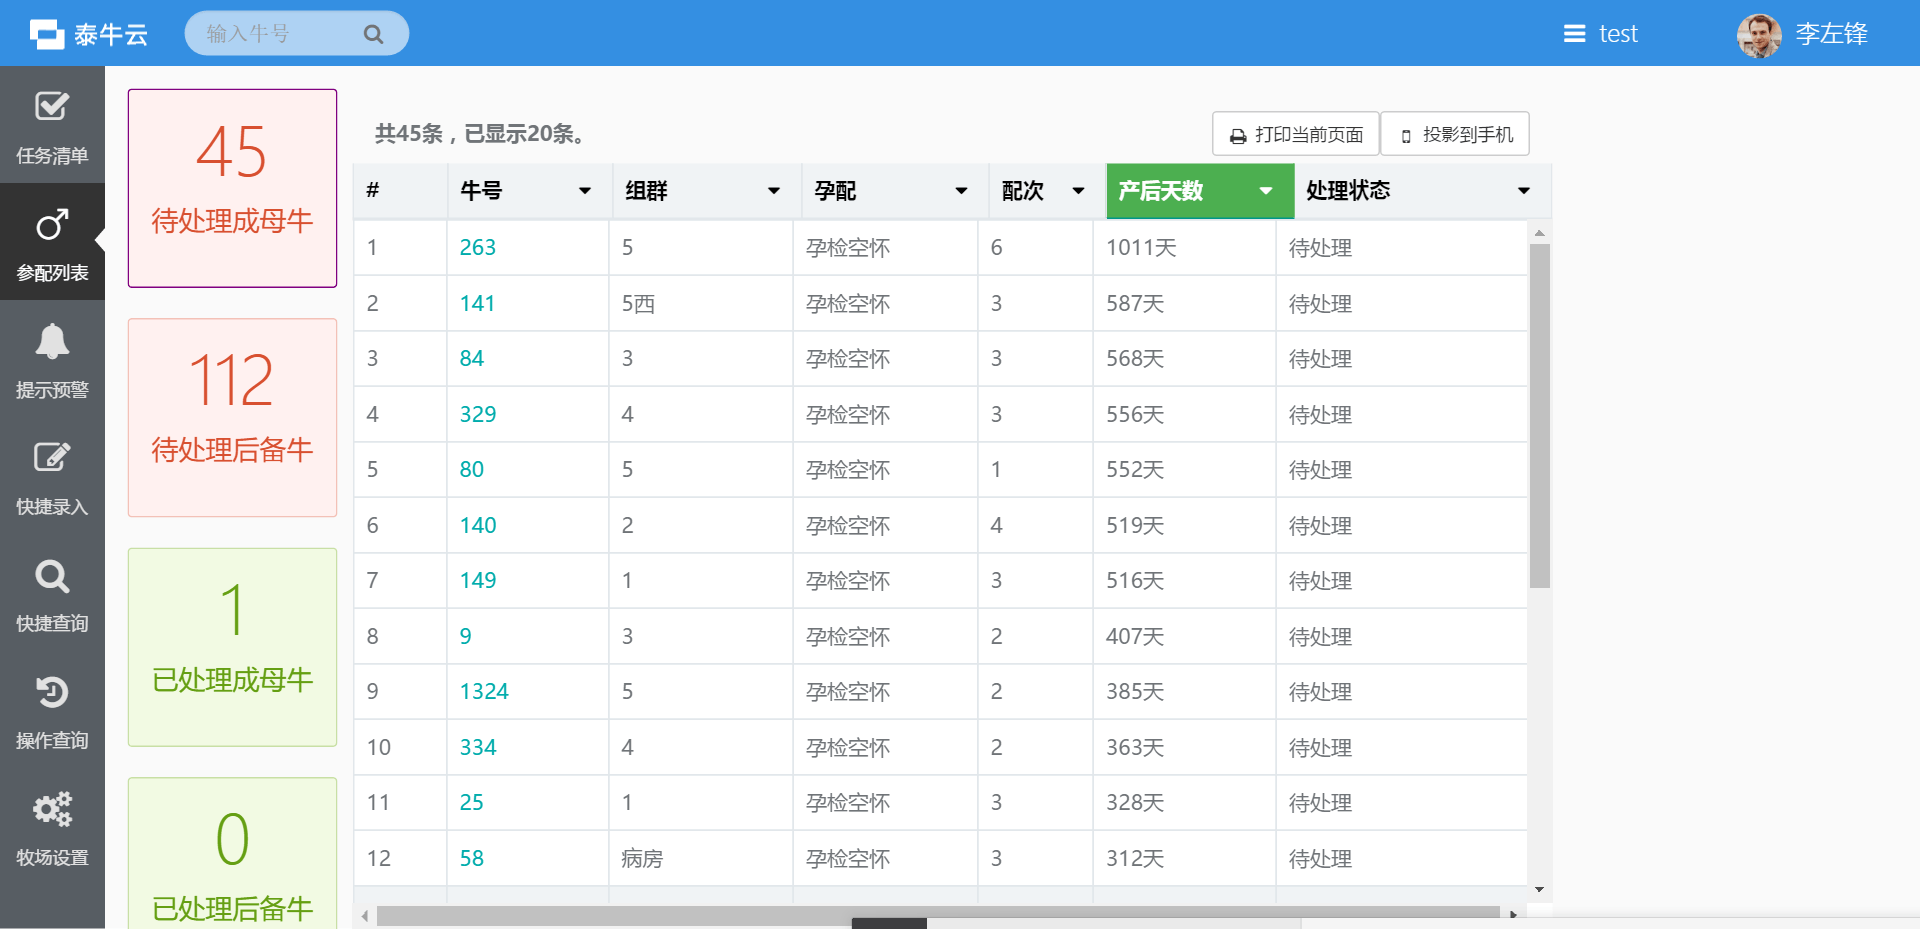Open the 提示预警 bell icon
This screenshot has height=929, width=1920.
click(52, 342)
